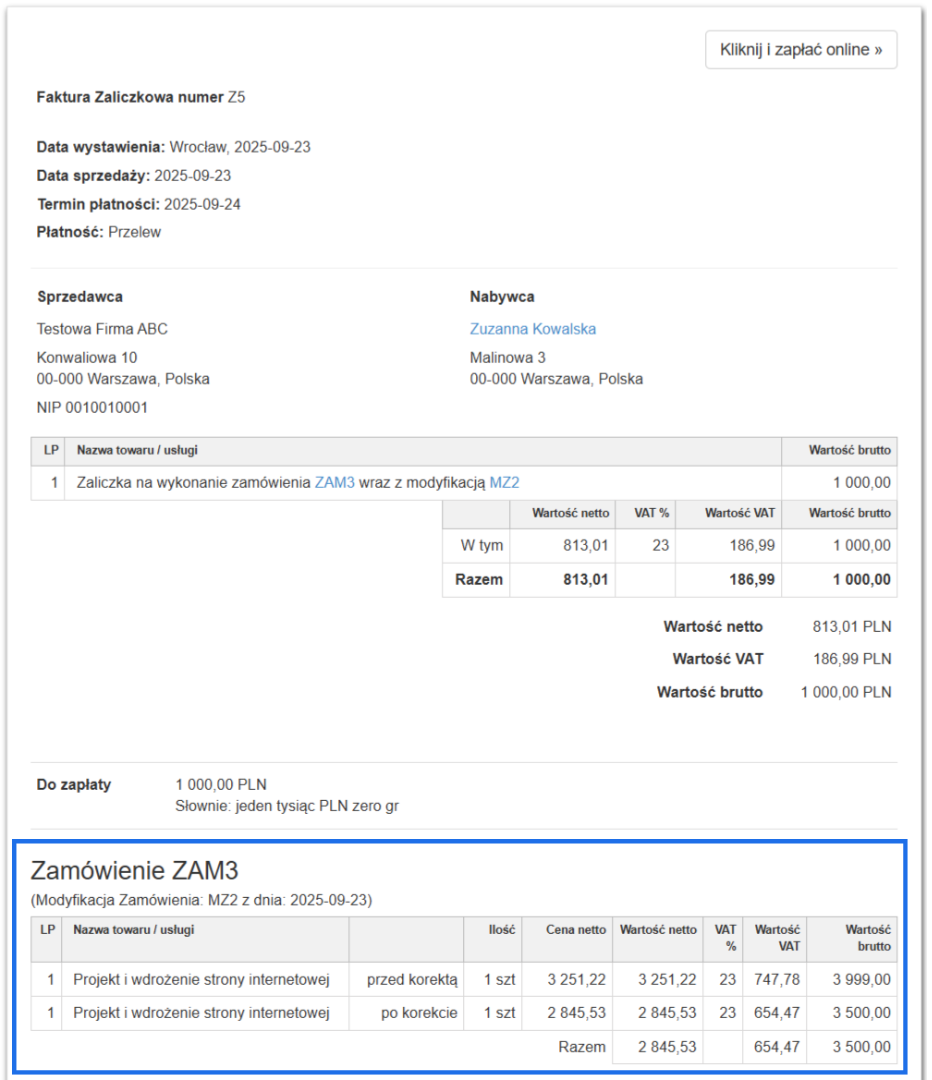Click the 'Do zapłaty' label
Screen dimensions: 932x1080
(74, 785)
